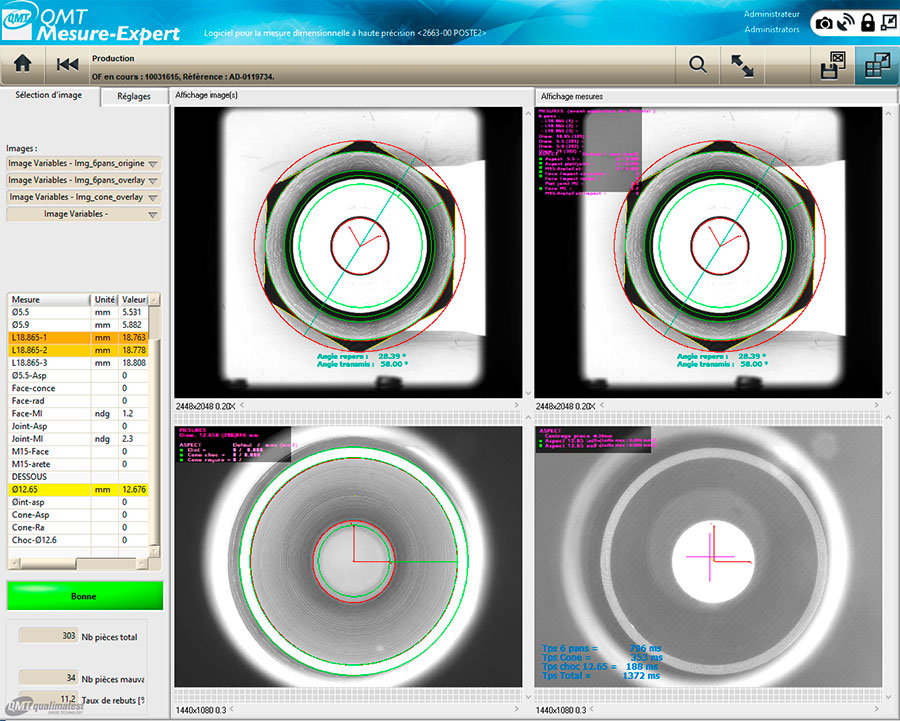The image size is (900, 721).
Task: Toggle the multi-image grid layout icon
Action: click(x=877, y=65)
